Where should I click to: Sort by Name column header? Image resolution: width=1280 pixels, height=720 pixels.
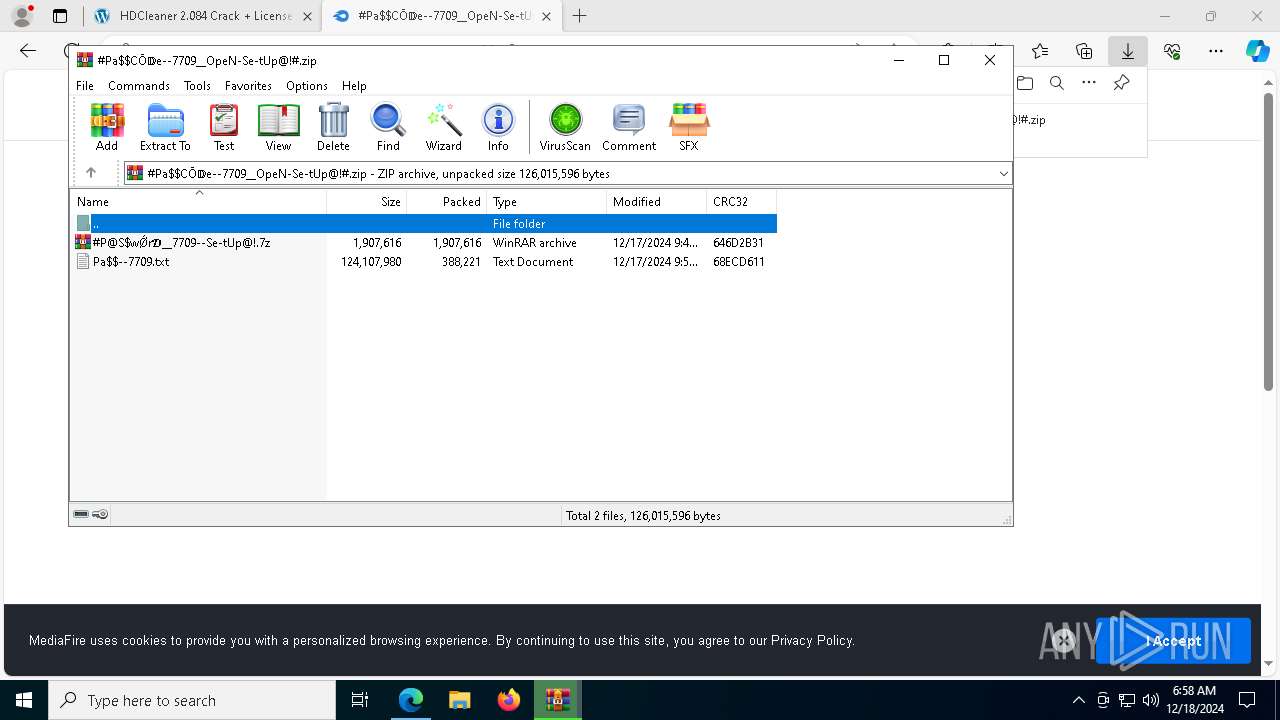point(198,202)
